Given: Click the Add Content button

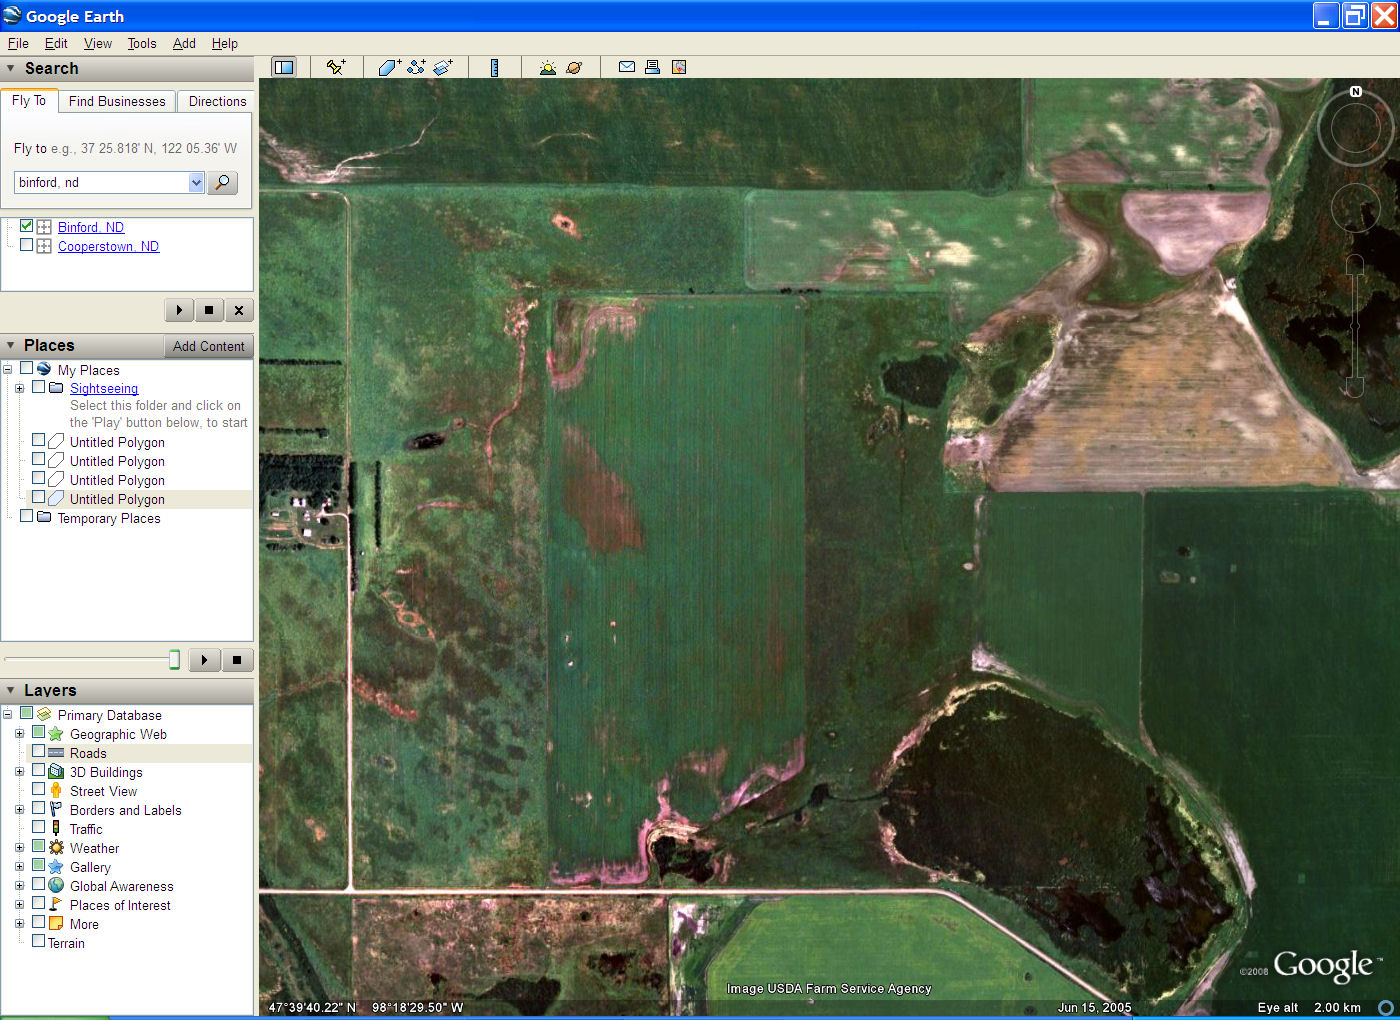Looking at the screenshot, I should point(208,346).
